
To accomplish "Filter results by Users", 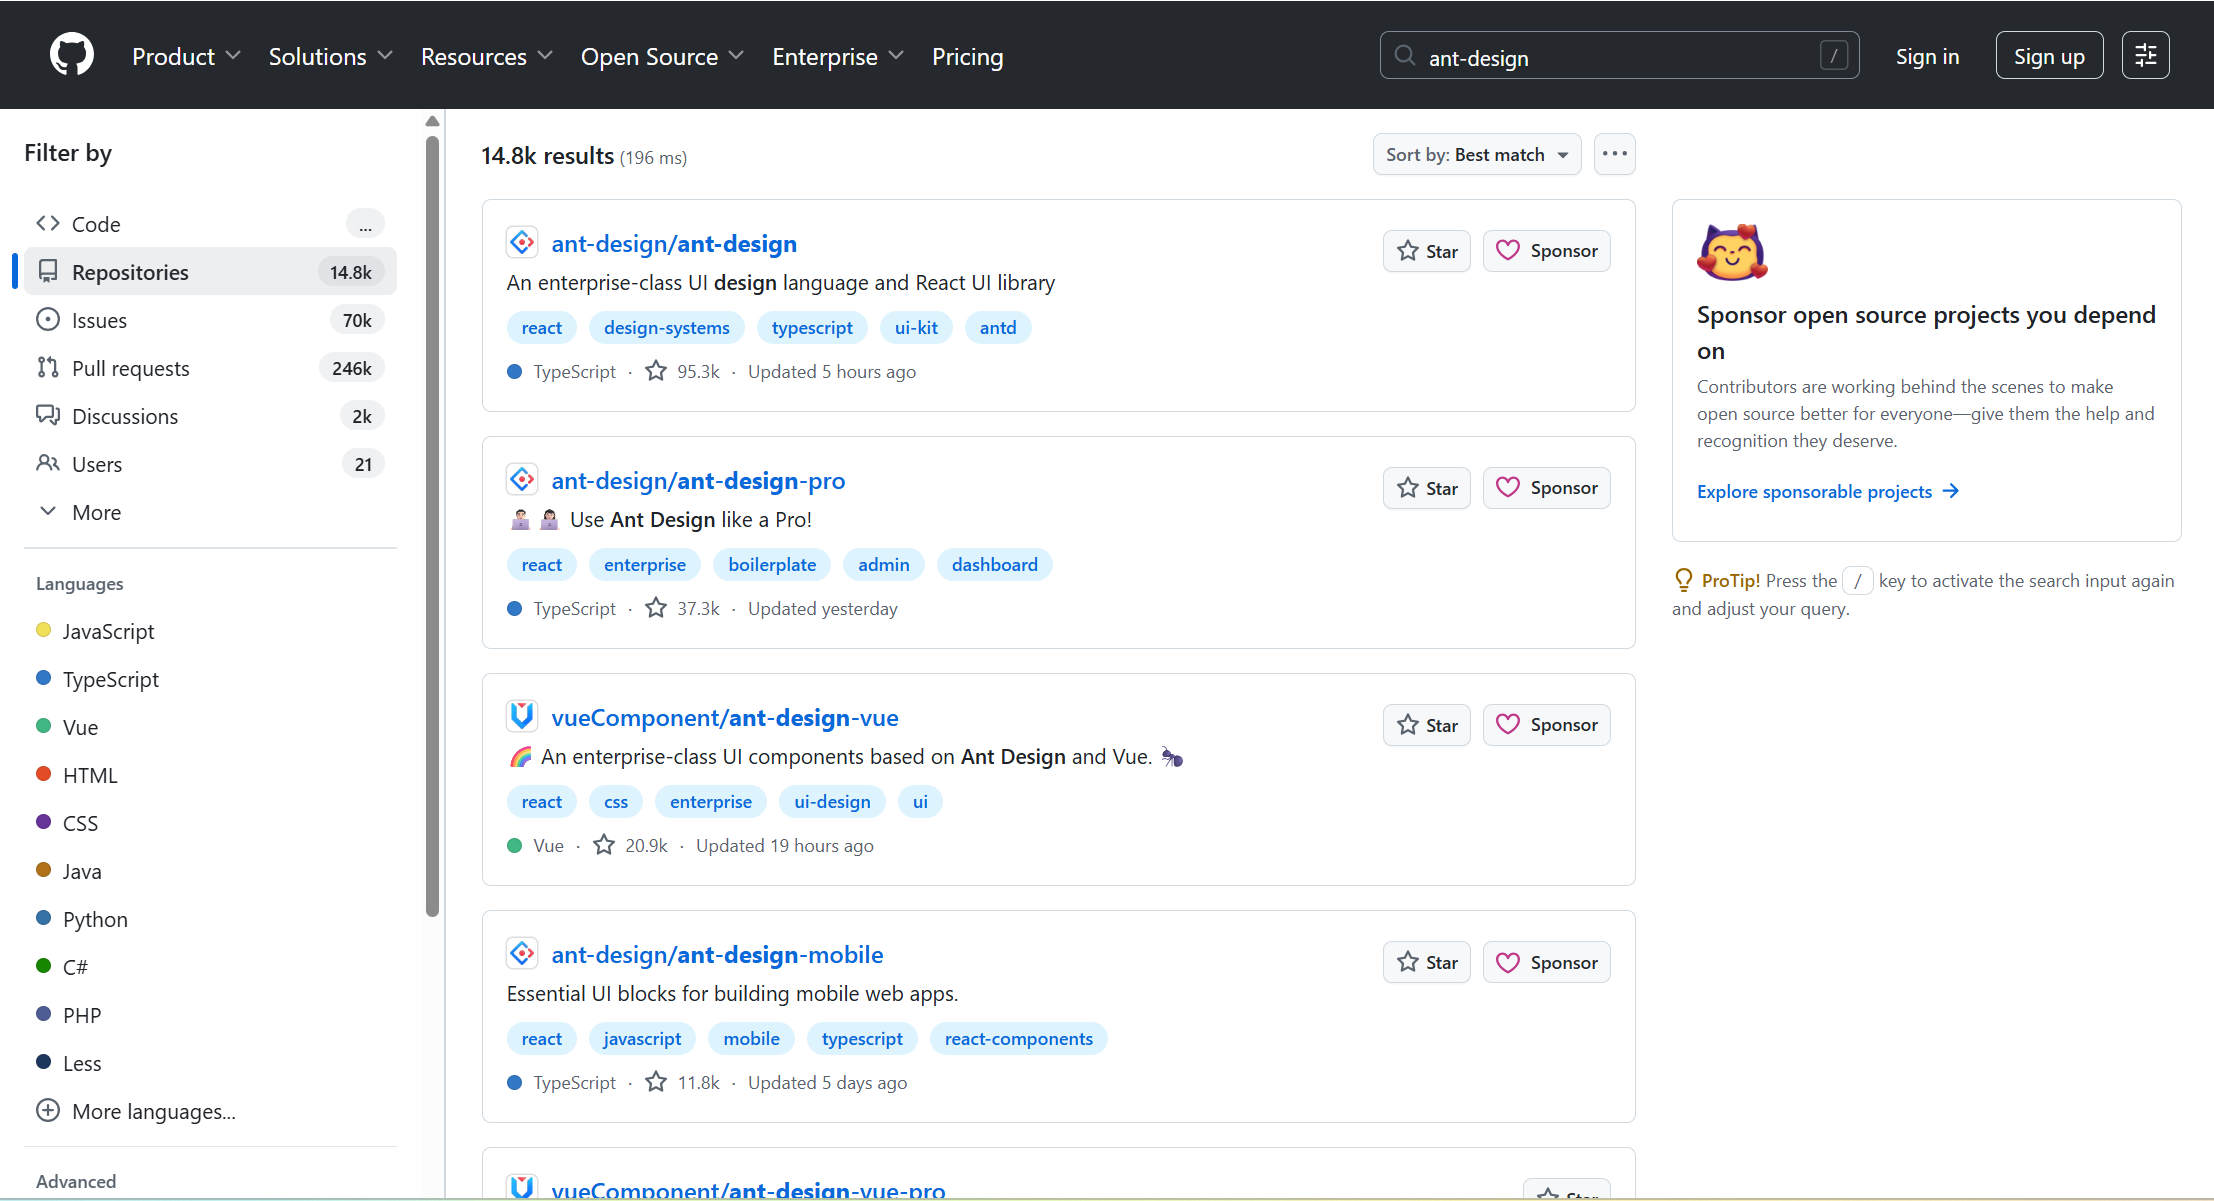I will click(x=210, y=464).
